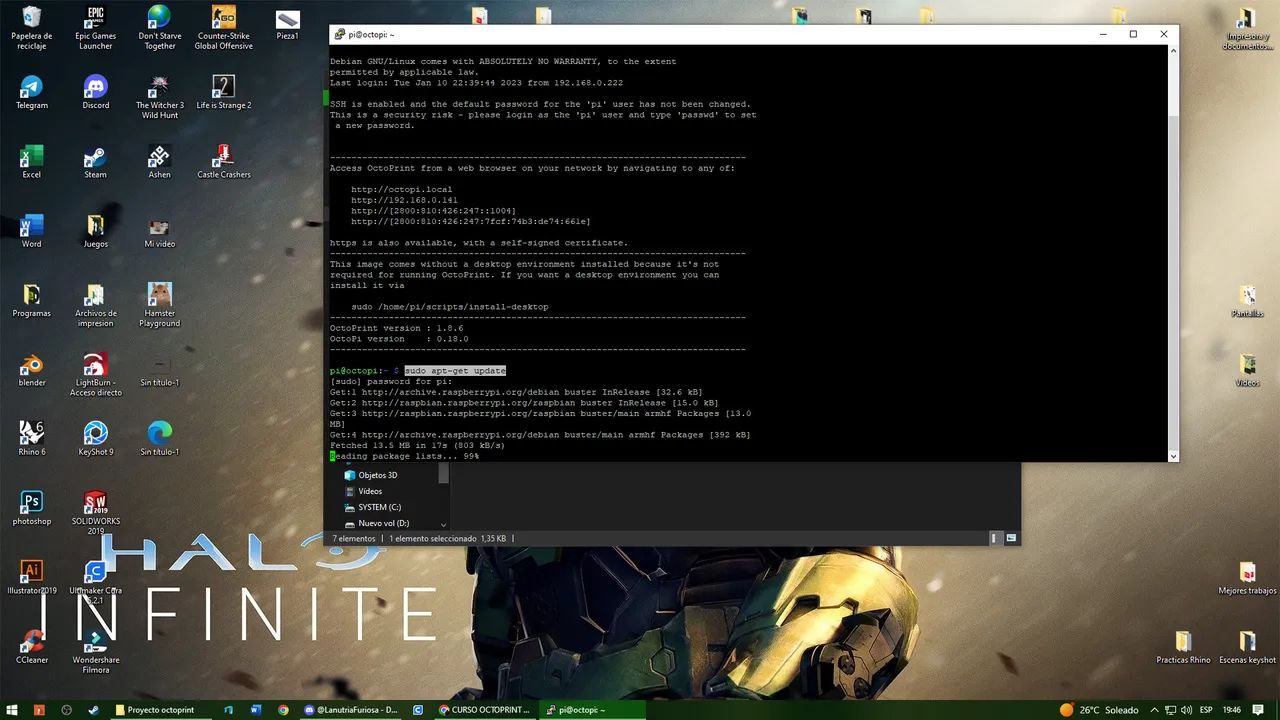Viewport: 1280px width, 720px height.
Task: Select the Mejores trabajos folder
Action: pos(1247,578)
